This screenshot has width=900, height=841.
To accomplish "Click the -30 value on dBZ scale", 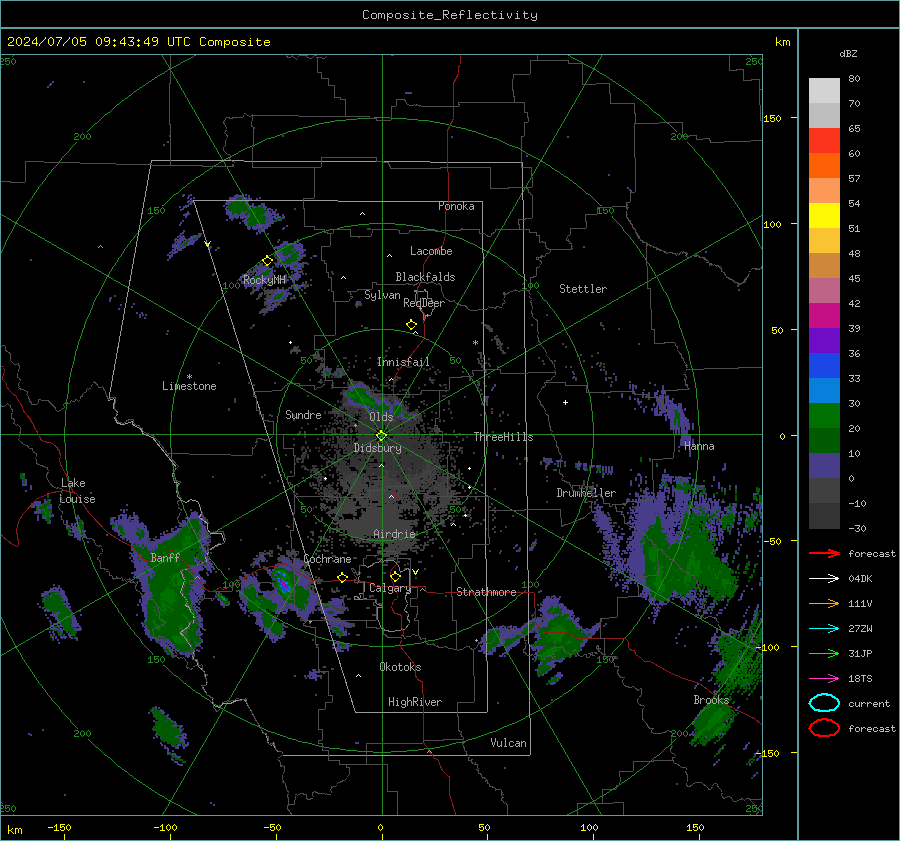I will click(x=857, y=529).
